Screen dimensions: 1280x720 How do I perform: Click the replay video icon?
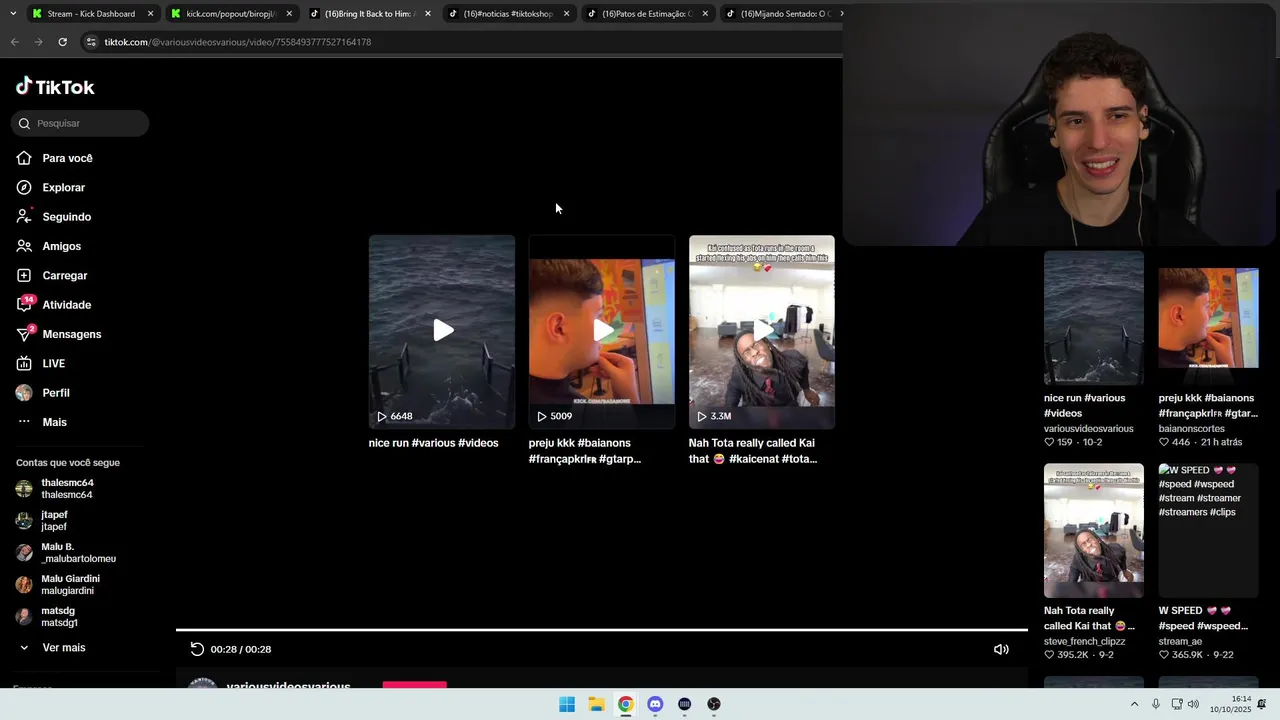pyautogui.click(x=197, y=649)
